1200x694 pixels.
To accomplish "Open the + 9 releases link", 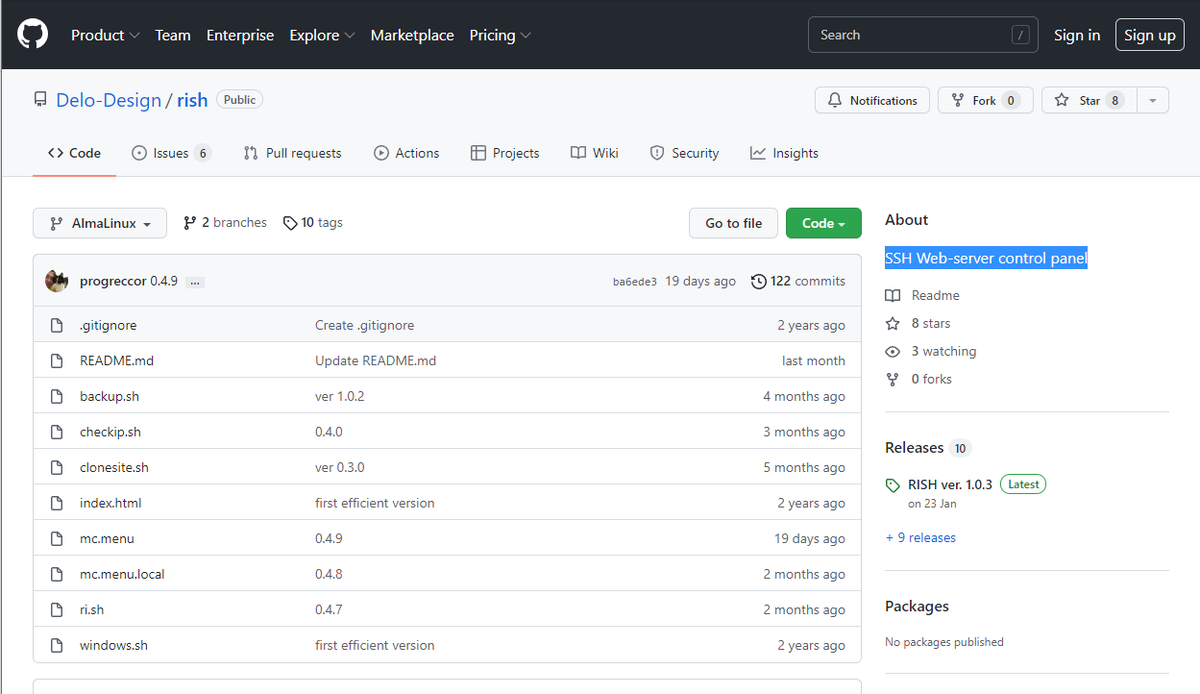I will [x=920, y=538].
